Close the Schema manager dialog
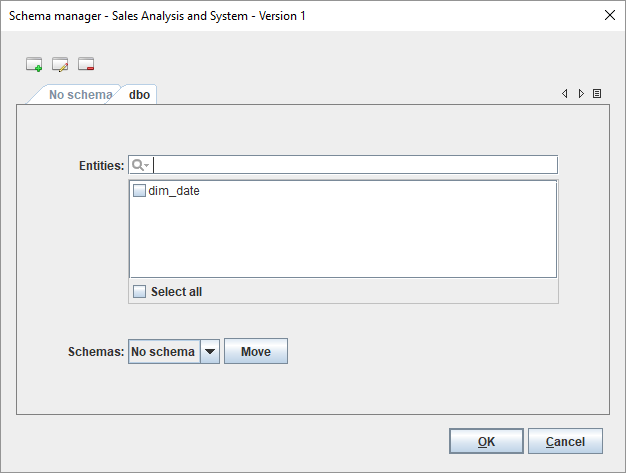The height and width of the screenshot is (473, 626). coord(610,14)
